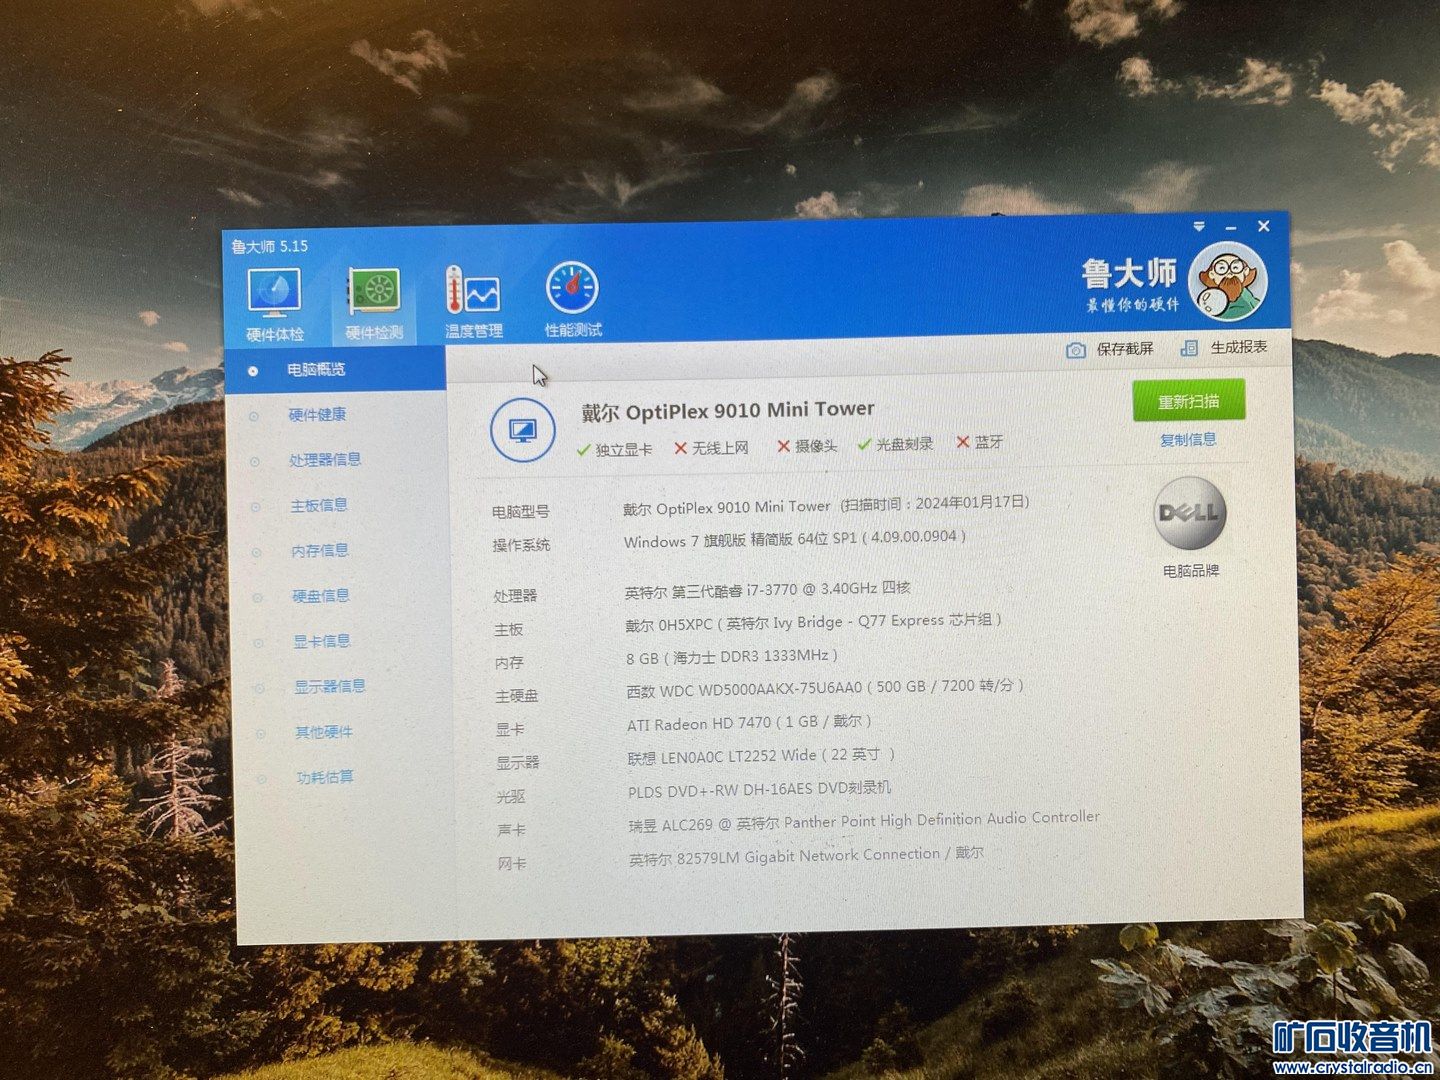Click the 电脑品牌 label under Dell logo

(1191, 571)
